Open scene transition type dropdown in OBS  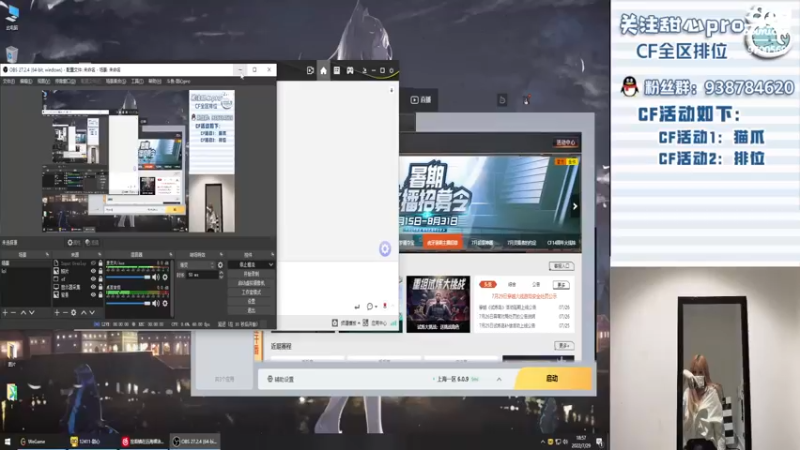196,265
